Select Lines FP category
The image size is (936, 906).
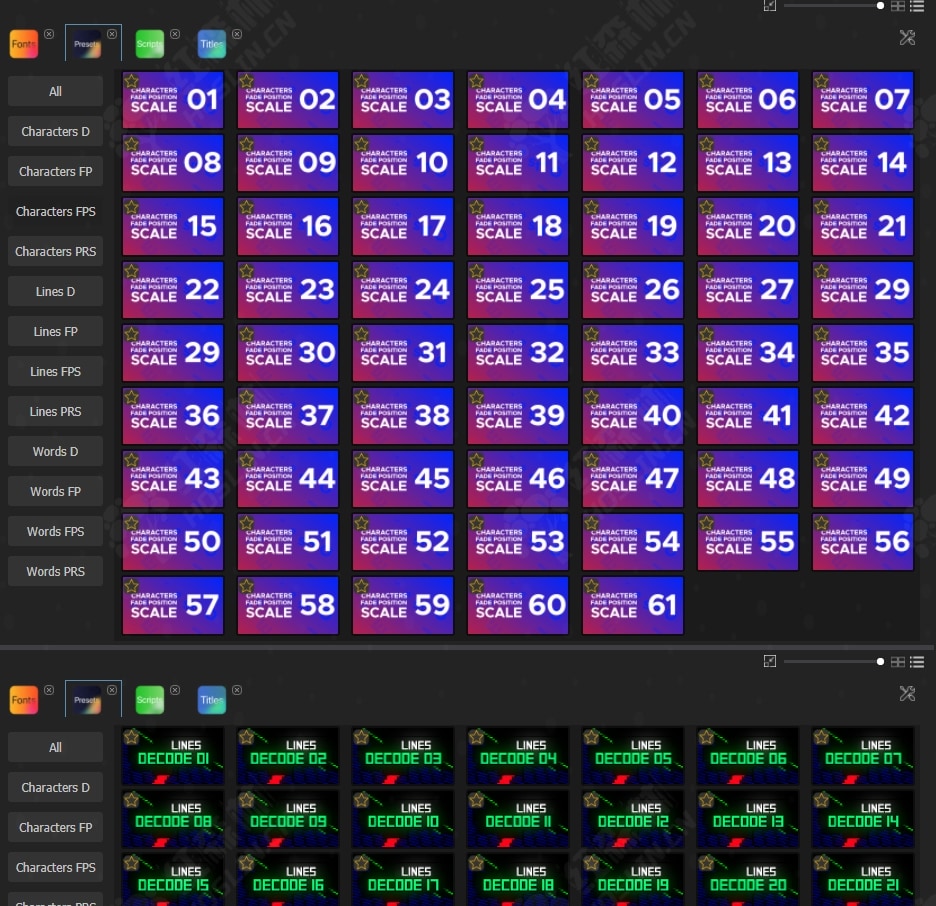[x=56, y=331]
